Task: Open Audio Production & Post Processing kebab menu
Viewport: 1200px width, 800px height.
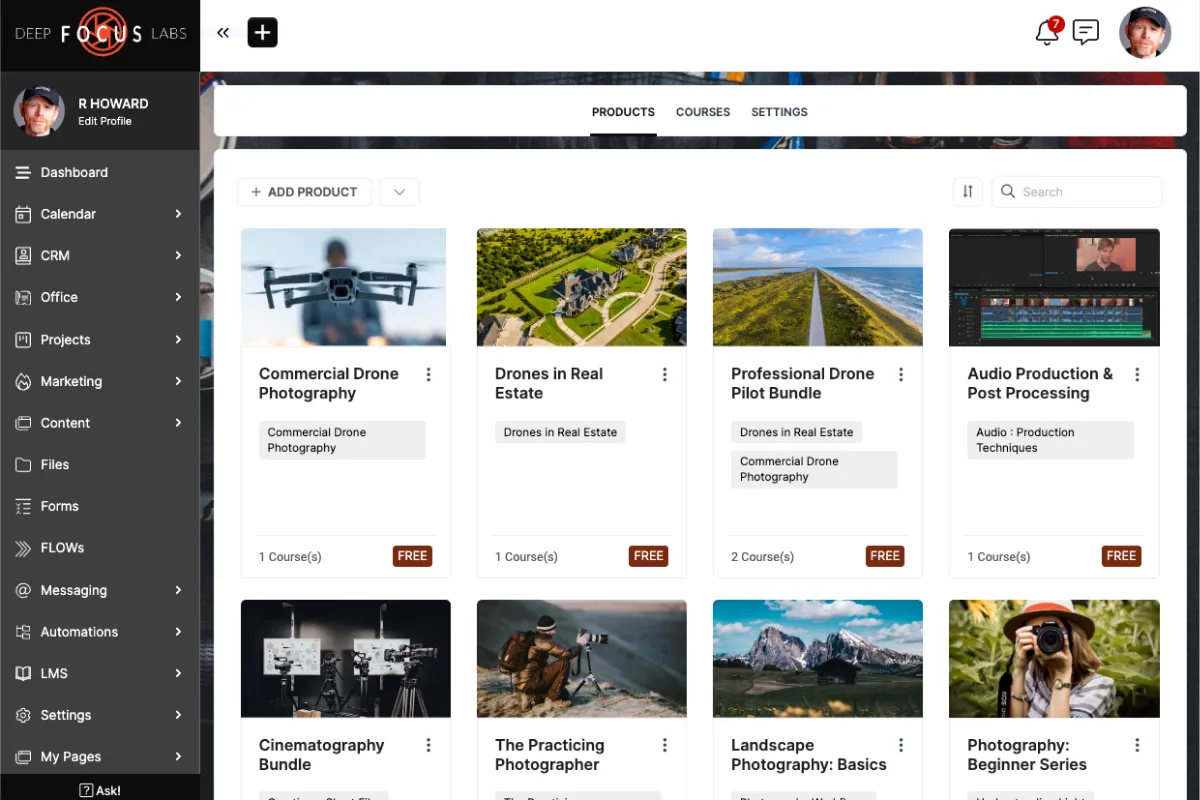Action: 1136,374
